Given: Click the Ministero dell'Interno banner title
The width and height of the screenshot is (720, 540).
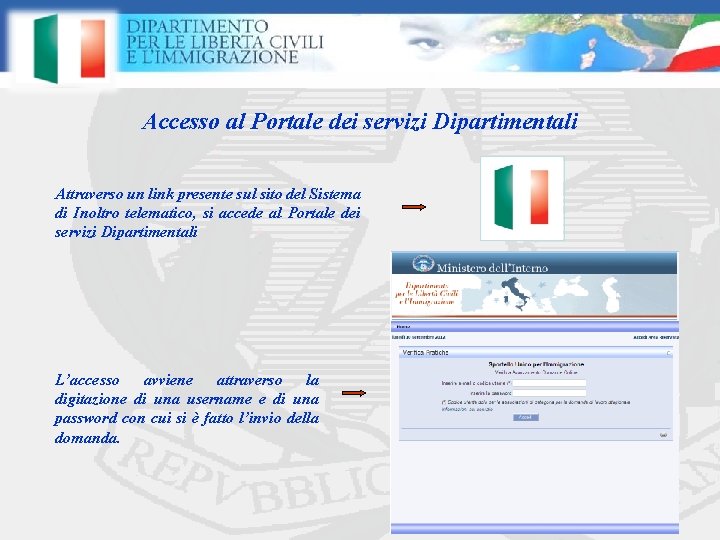Looking at the screenshot, I should click(x=492, y=268).
